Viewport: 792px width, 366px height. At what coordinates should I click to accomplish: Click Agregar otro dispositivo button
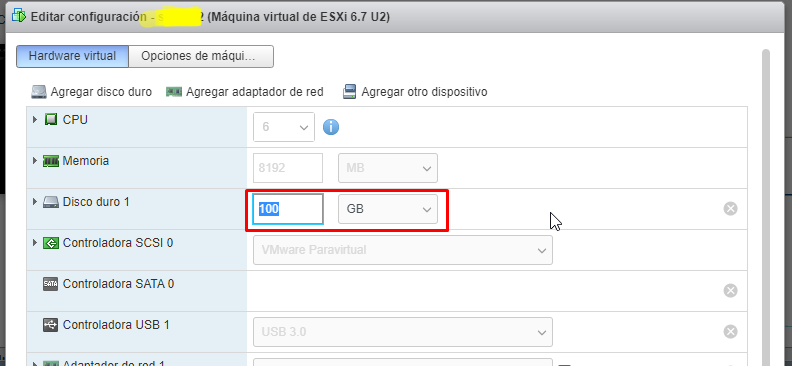[x=415, y=92]
